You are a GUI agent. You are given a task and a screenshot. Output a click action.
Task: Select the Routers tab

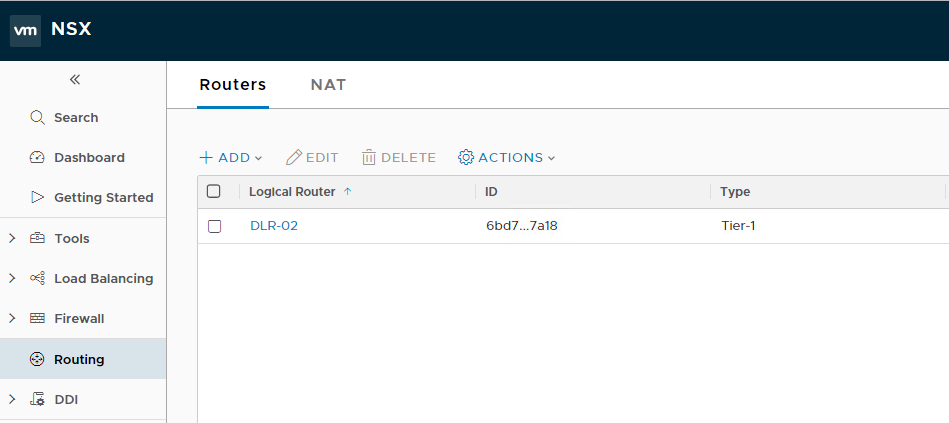(x=233, y=85)
